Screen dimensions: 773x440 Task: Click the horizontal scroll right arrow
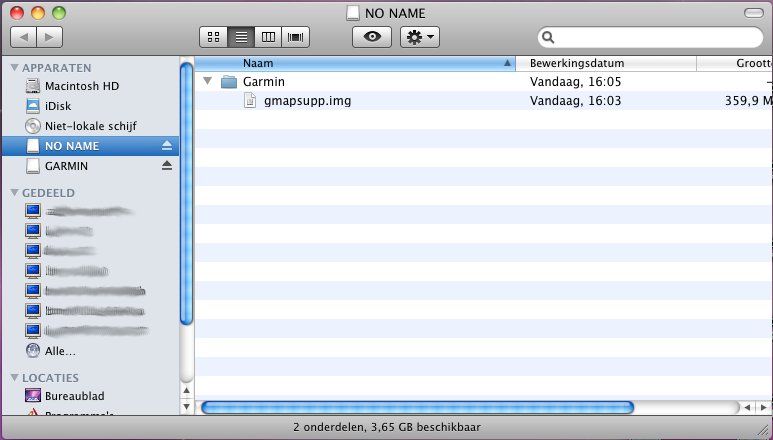(764, 407)
